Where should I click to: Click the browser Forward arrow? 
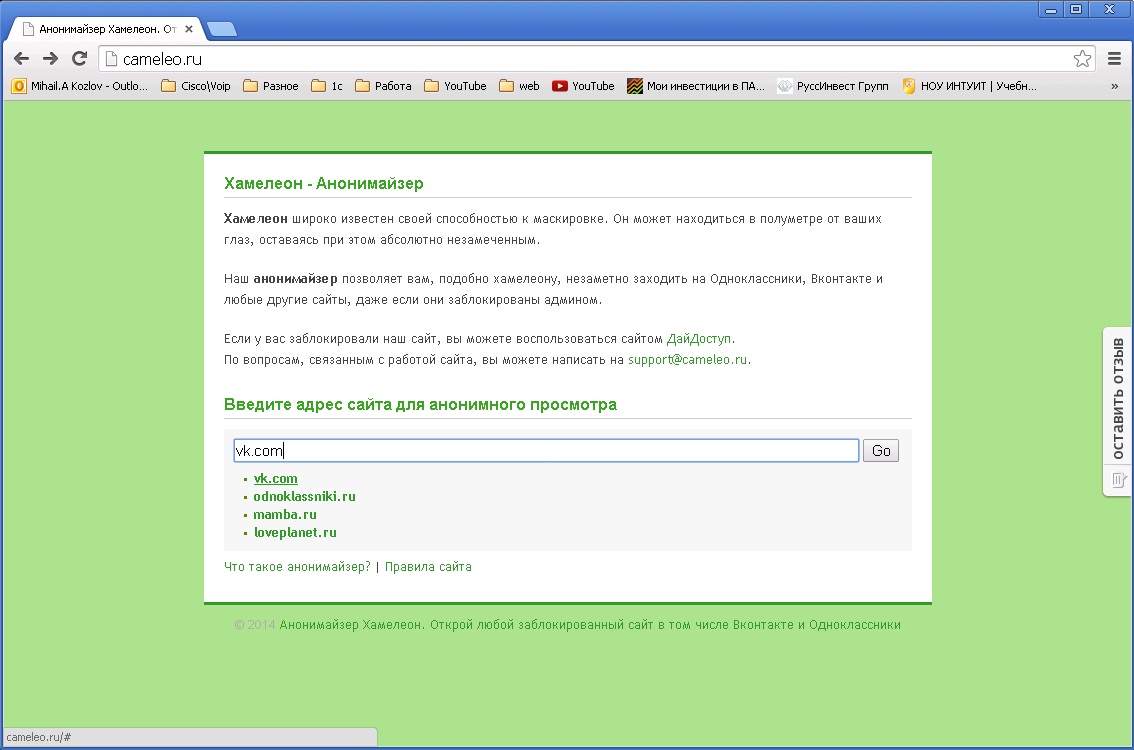(50, 59)
